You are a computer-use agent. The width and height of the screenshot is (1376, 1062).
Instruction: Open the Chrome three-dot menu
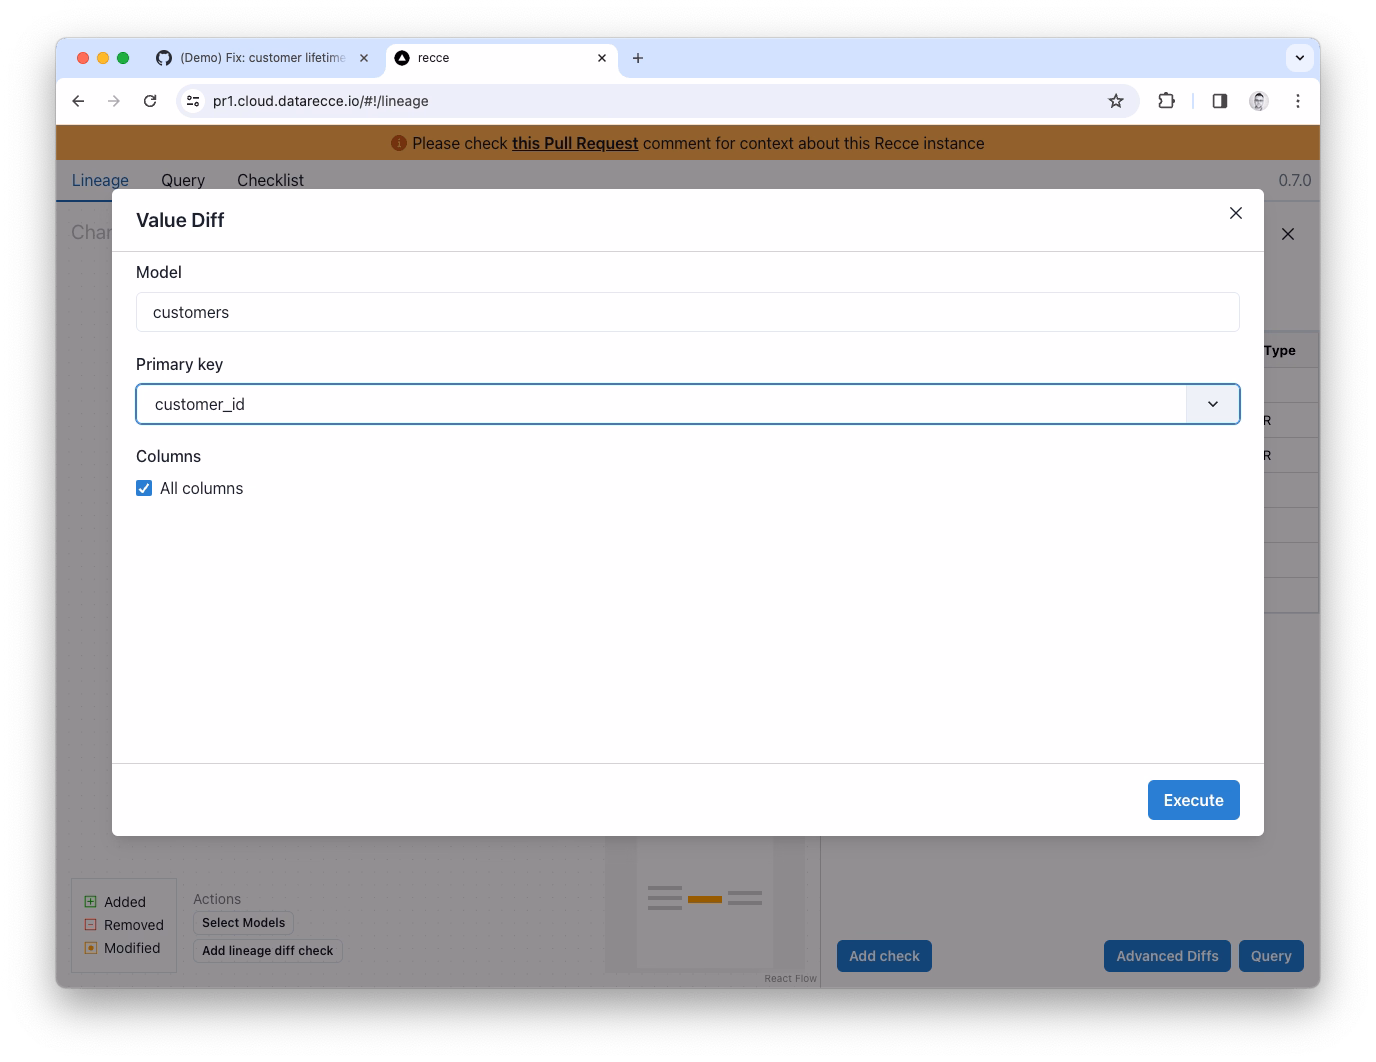[x=1298, y=101]
